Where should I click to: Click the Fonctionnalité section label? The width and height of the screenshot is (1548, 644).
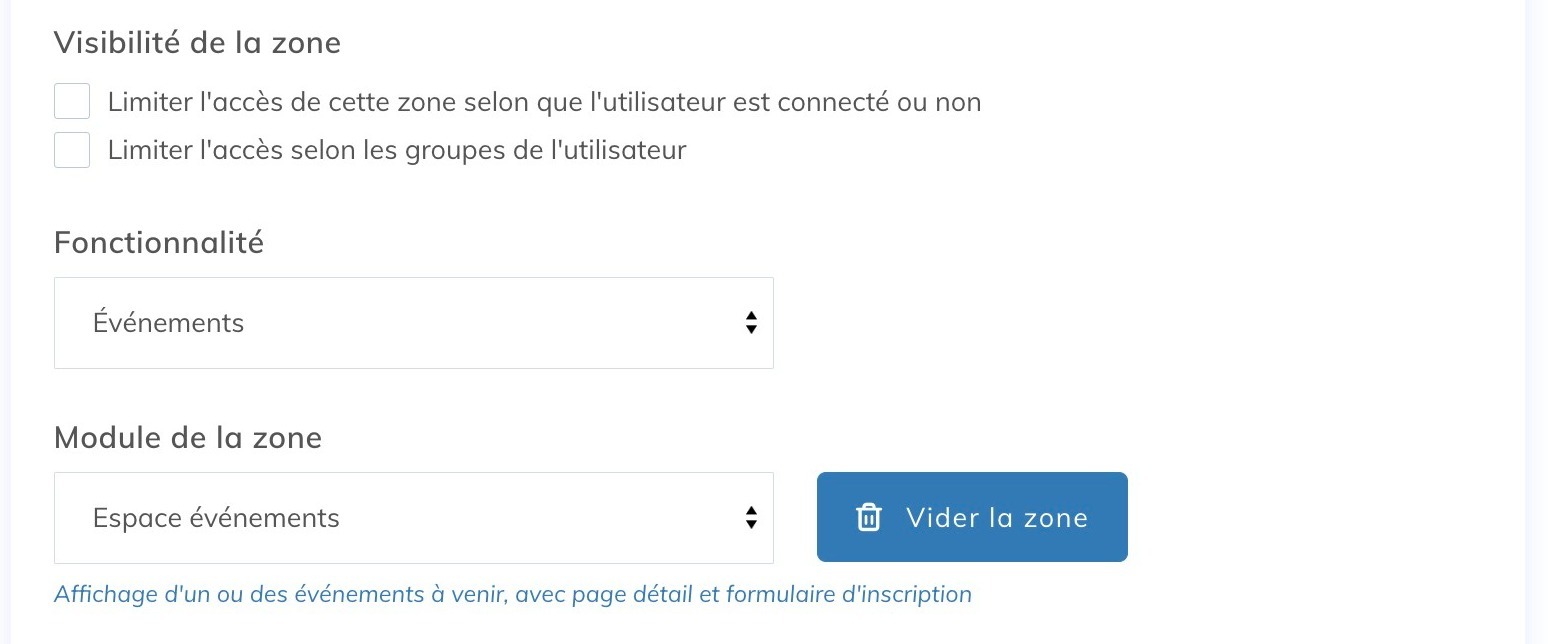point(158,242)
